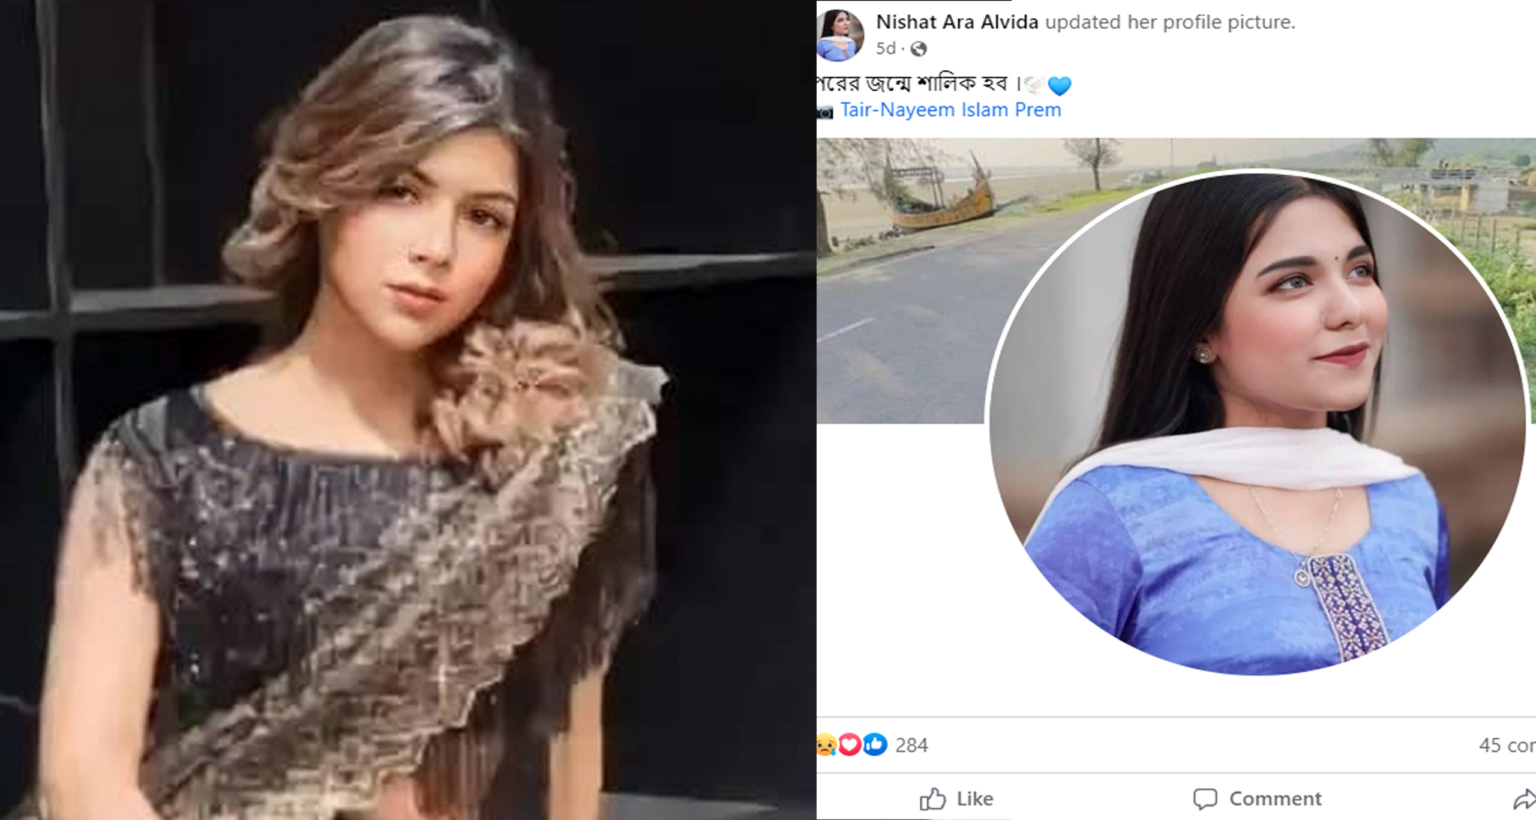The width and height of the screenshot is (1536, 820).
Task: Click the Bengali caption text
Action: (x=913, y=84)
